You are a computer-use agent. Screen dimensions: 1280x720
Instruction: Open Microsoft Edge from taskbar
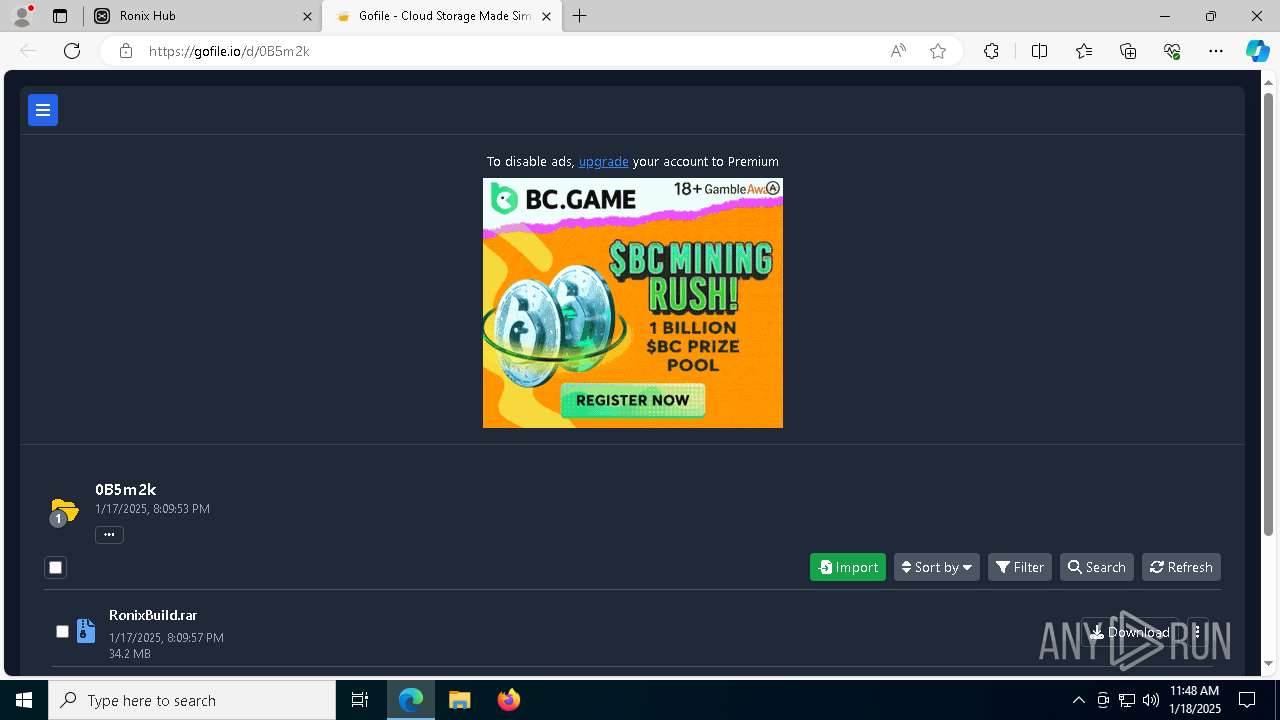tap(411, 700)
